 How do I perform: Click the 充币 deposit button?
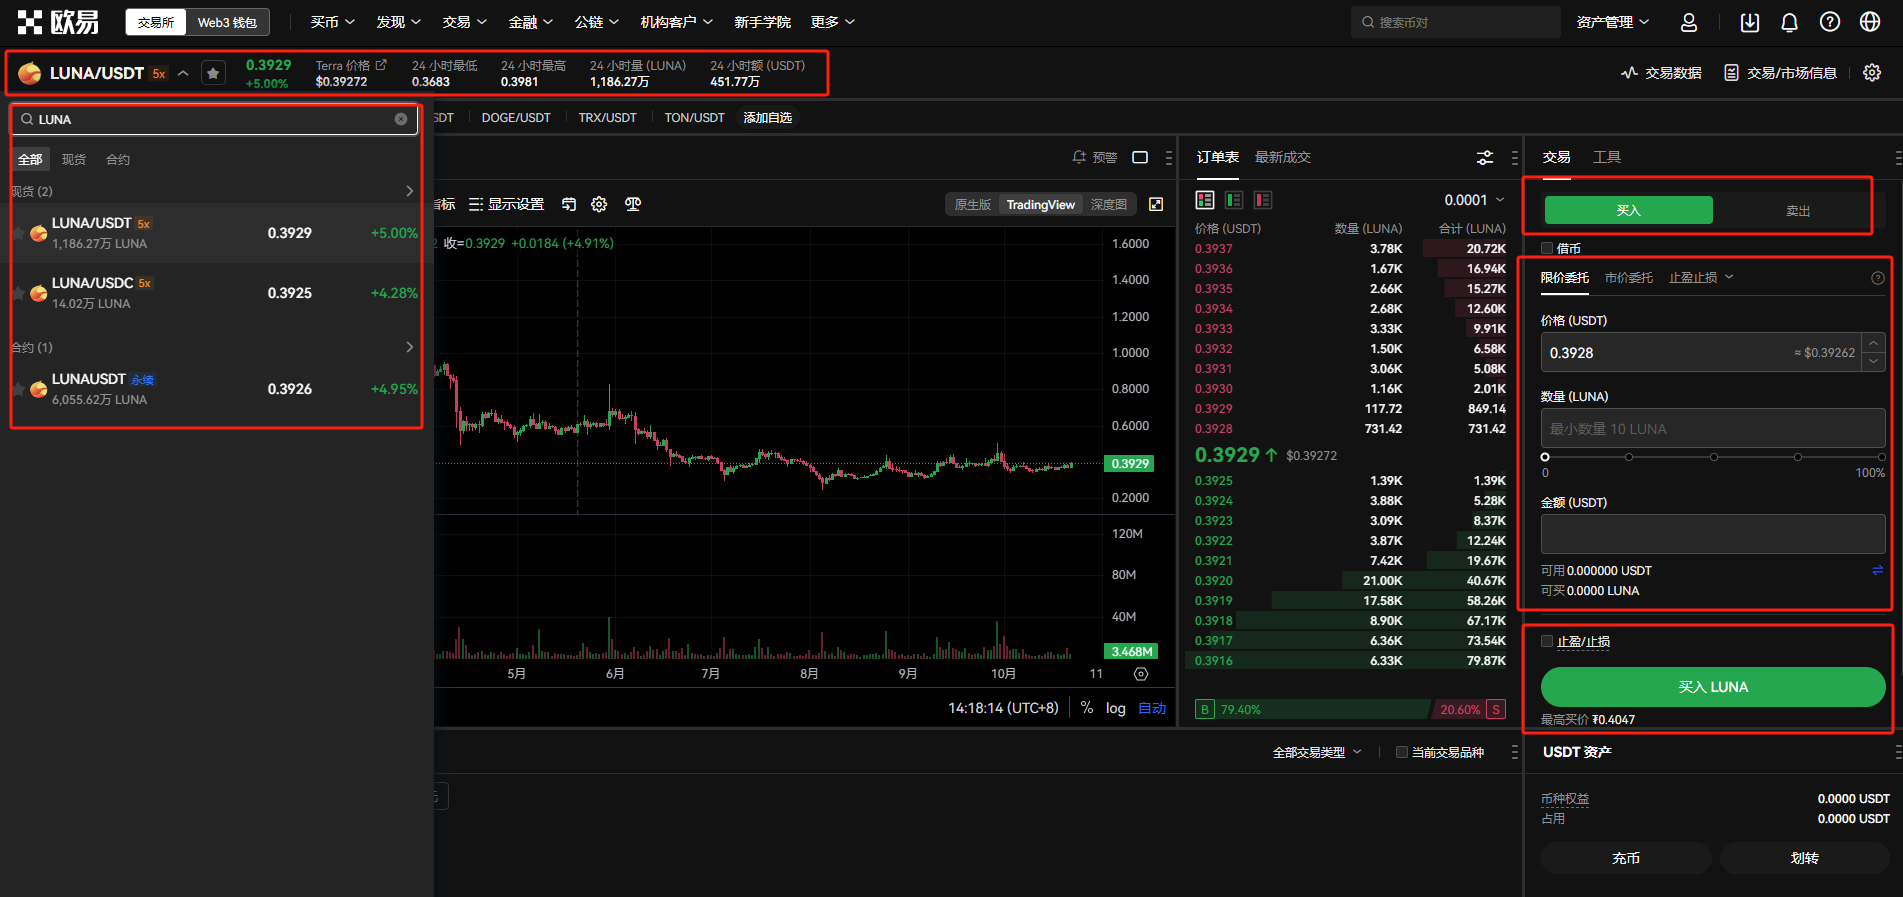[1626, 858]
